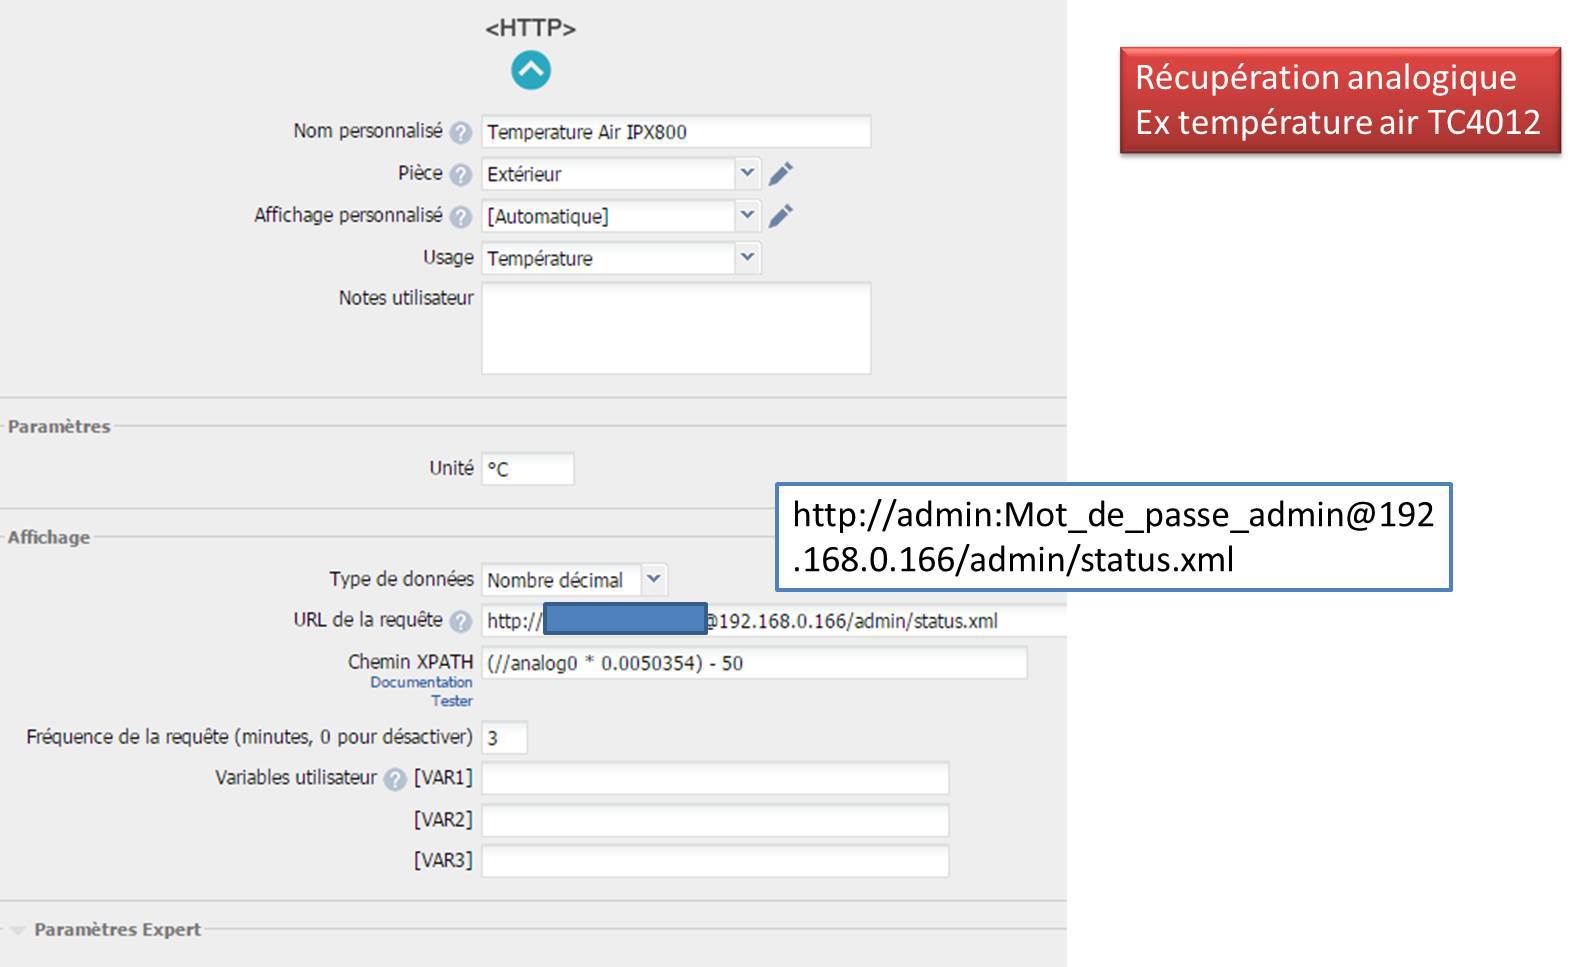Click the Chemin XPATH input field

[x=753, y=663]
